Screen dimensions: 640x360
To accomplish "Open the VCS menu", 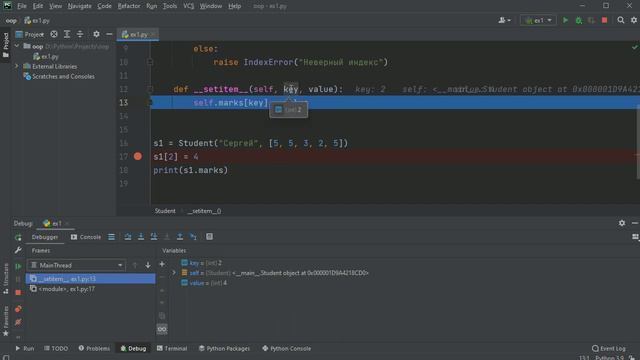I will (x=189, y=6).
